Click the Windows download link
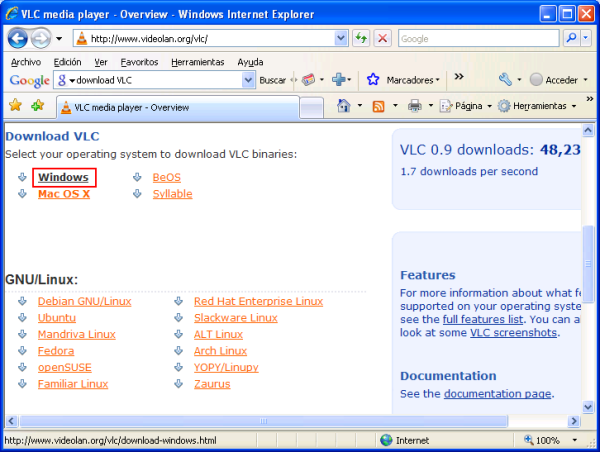Image resolution: width=600 pixels, height=452 pixels. [x=64, y=177]
